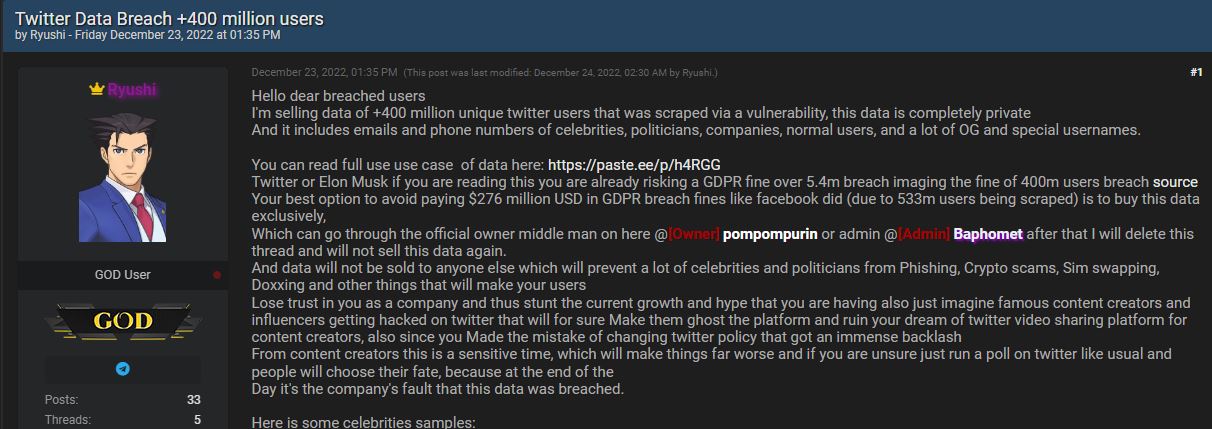This screenshot has width=1212, height=429.
Task: Click the 'GOD User' title label
Action: pos(122,274)
